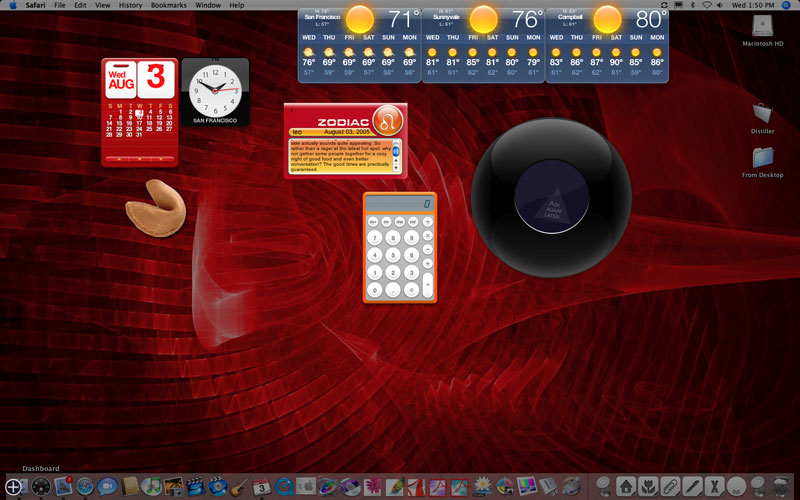Open iChat from the Dock
Viewport: 800px width, 500px height.
tap(107, 486)
